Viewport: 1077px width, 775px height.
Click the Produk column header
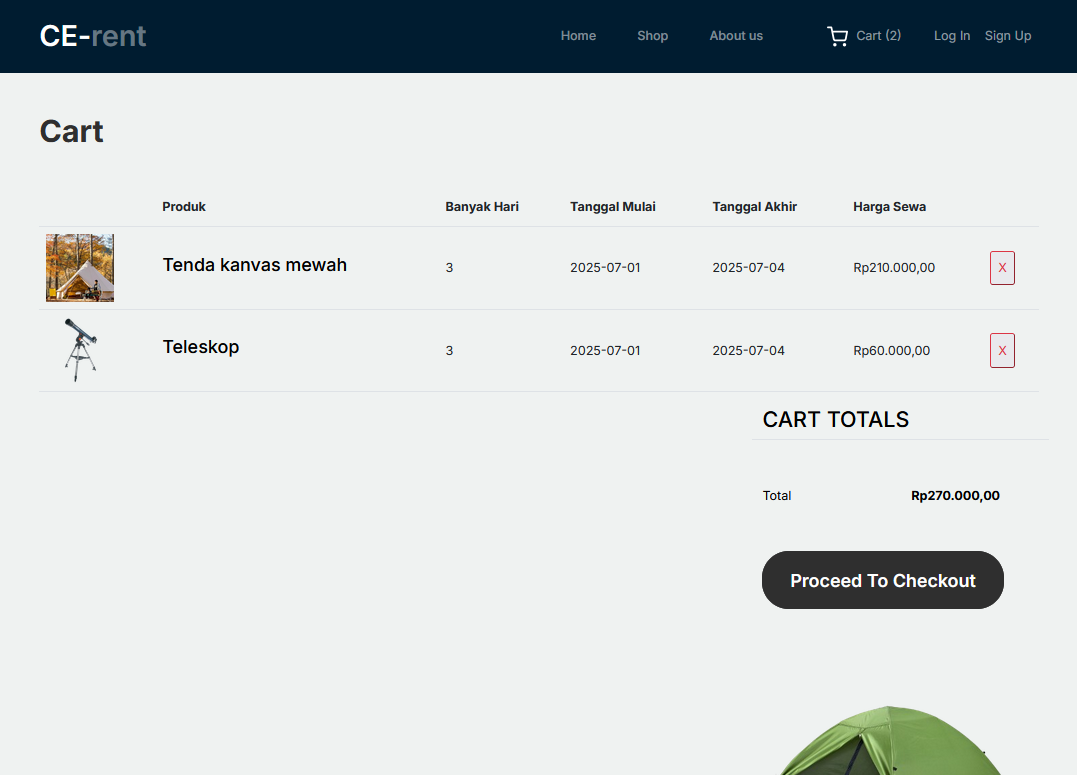tap(184, 207)
